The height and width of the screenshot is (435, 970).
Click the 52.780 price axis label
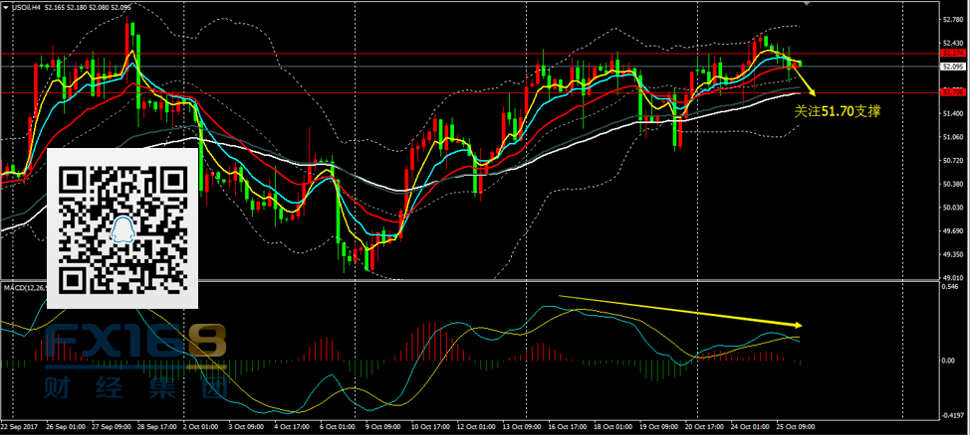click(x=954, y=18)
